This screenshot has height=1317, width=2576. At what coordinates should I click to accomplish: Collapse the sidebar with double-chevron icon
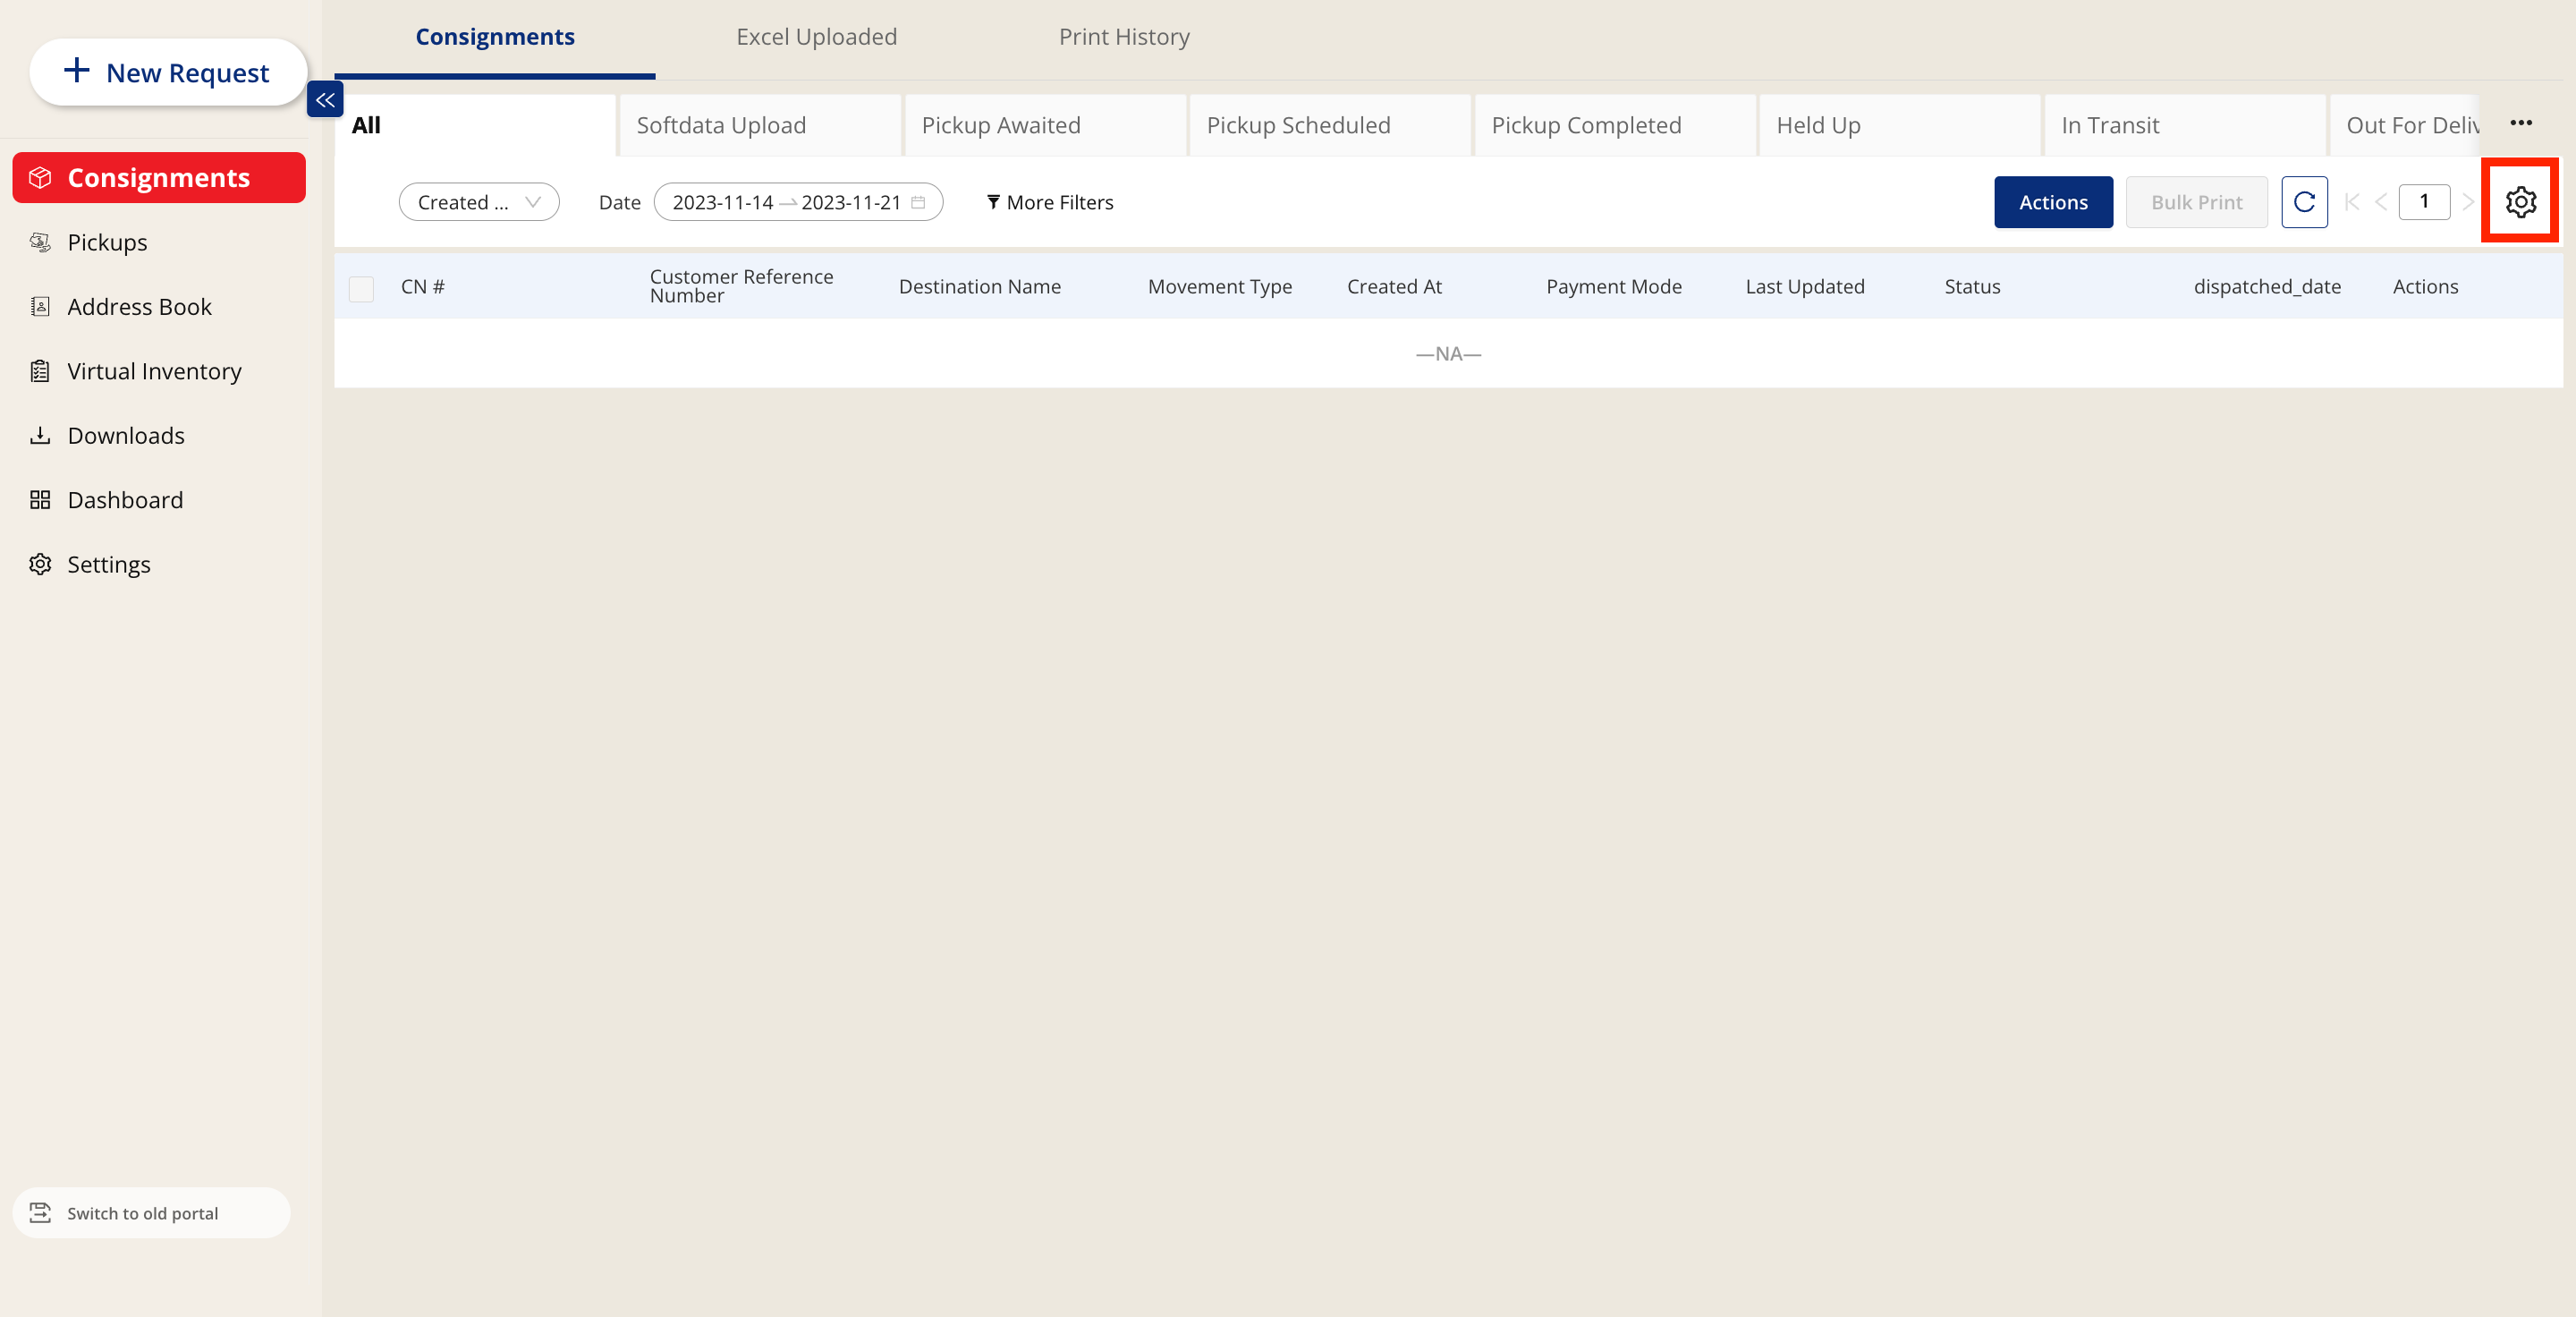click(x=325, y=100)
